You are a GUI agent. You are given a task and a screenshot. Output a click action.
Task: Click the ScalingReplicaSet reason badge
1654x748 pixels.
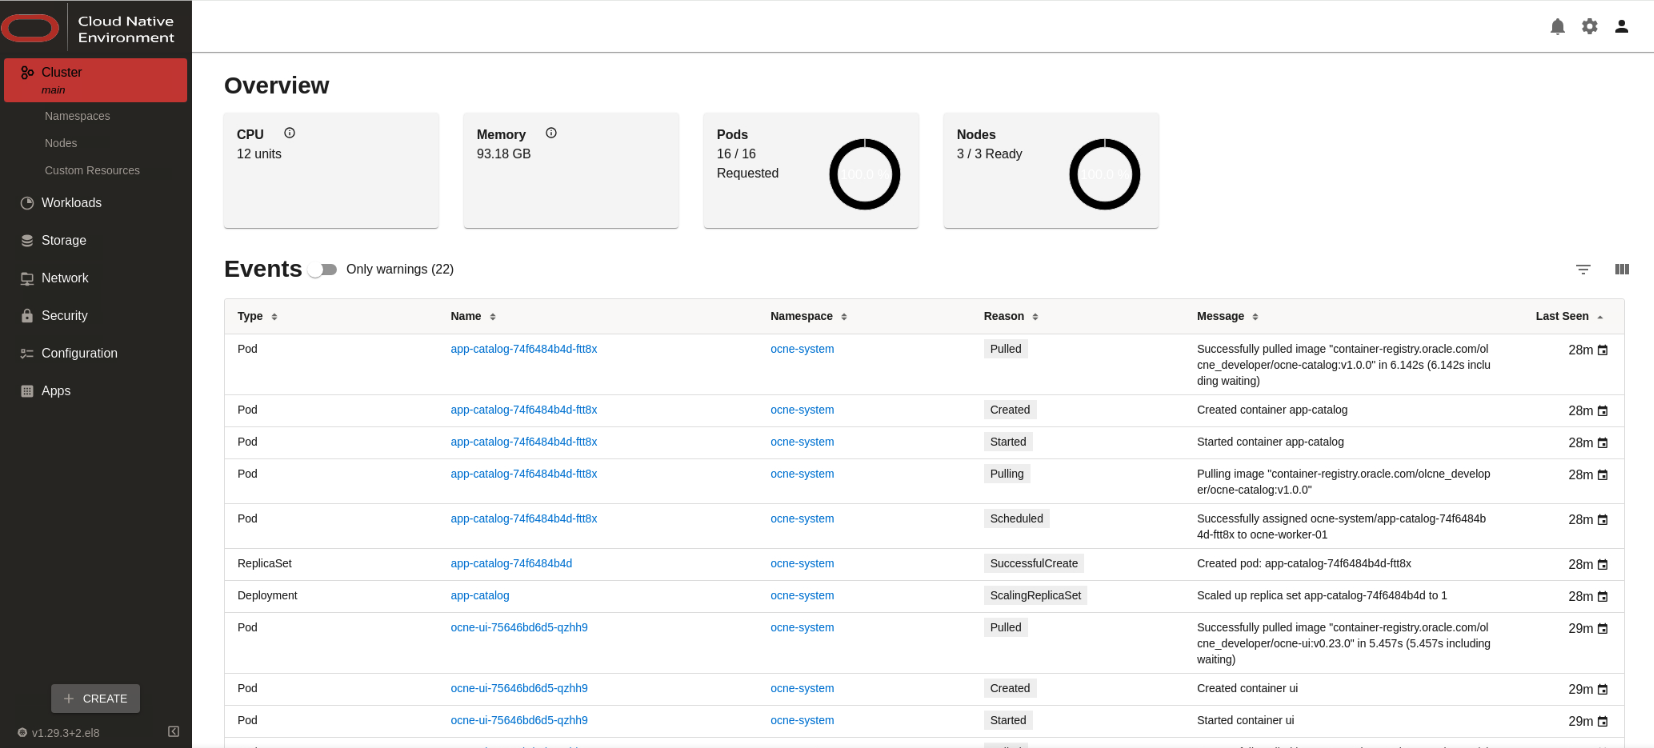tap(1035, 596)
